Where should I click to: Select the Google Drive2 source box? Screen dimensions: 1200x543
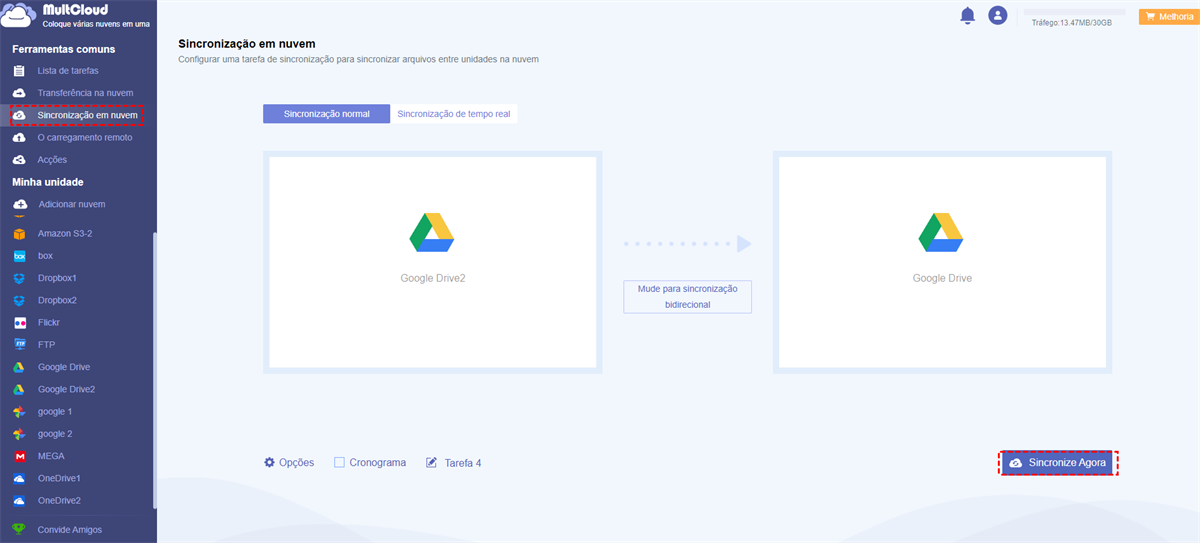(x=433, y=262)
